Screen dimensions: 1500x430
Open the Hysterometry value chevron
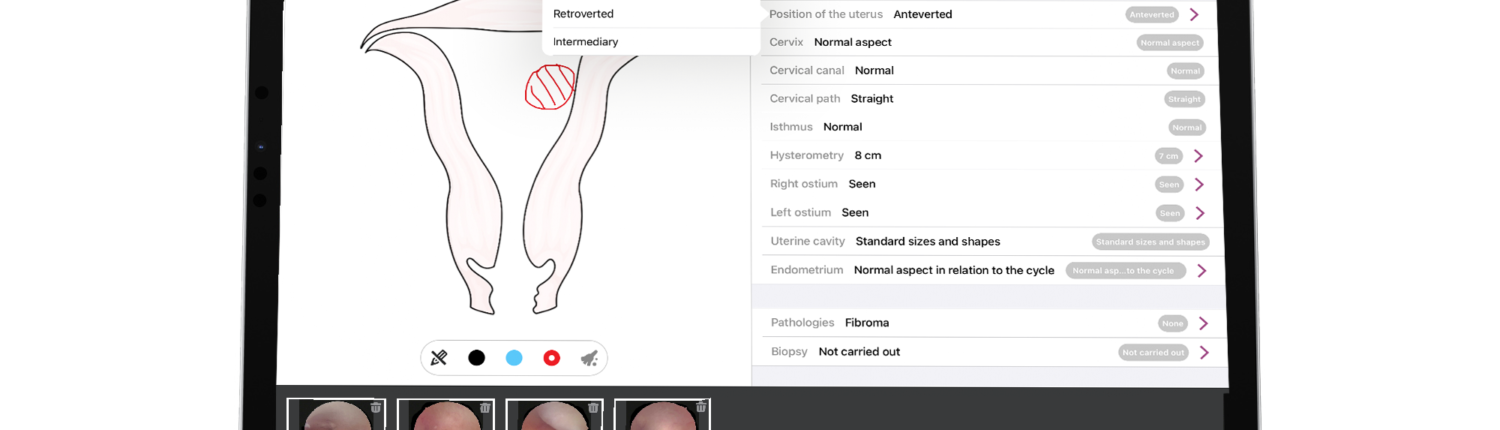1198,156
